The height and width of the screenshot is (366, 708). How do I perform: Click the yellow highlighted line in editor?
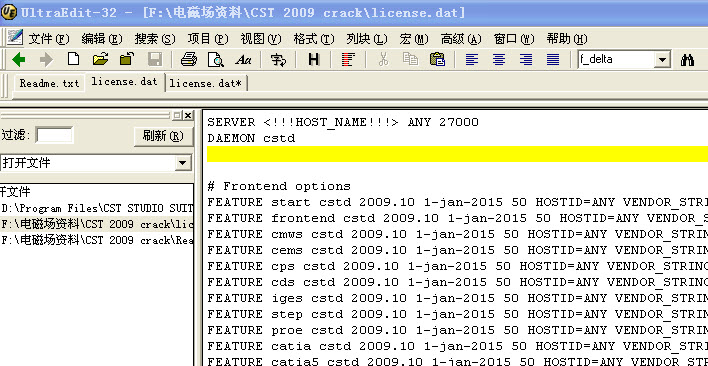[457, 154]
